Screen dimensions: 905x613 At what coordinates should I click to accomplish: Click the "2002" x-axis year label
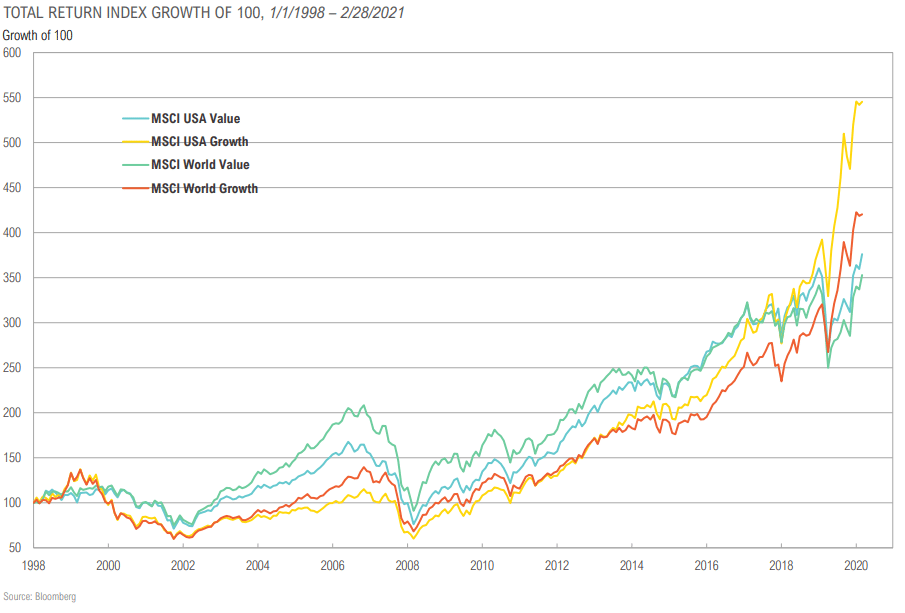pyautogui.click(x=183, y=566)
